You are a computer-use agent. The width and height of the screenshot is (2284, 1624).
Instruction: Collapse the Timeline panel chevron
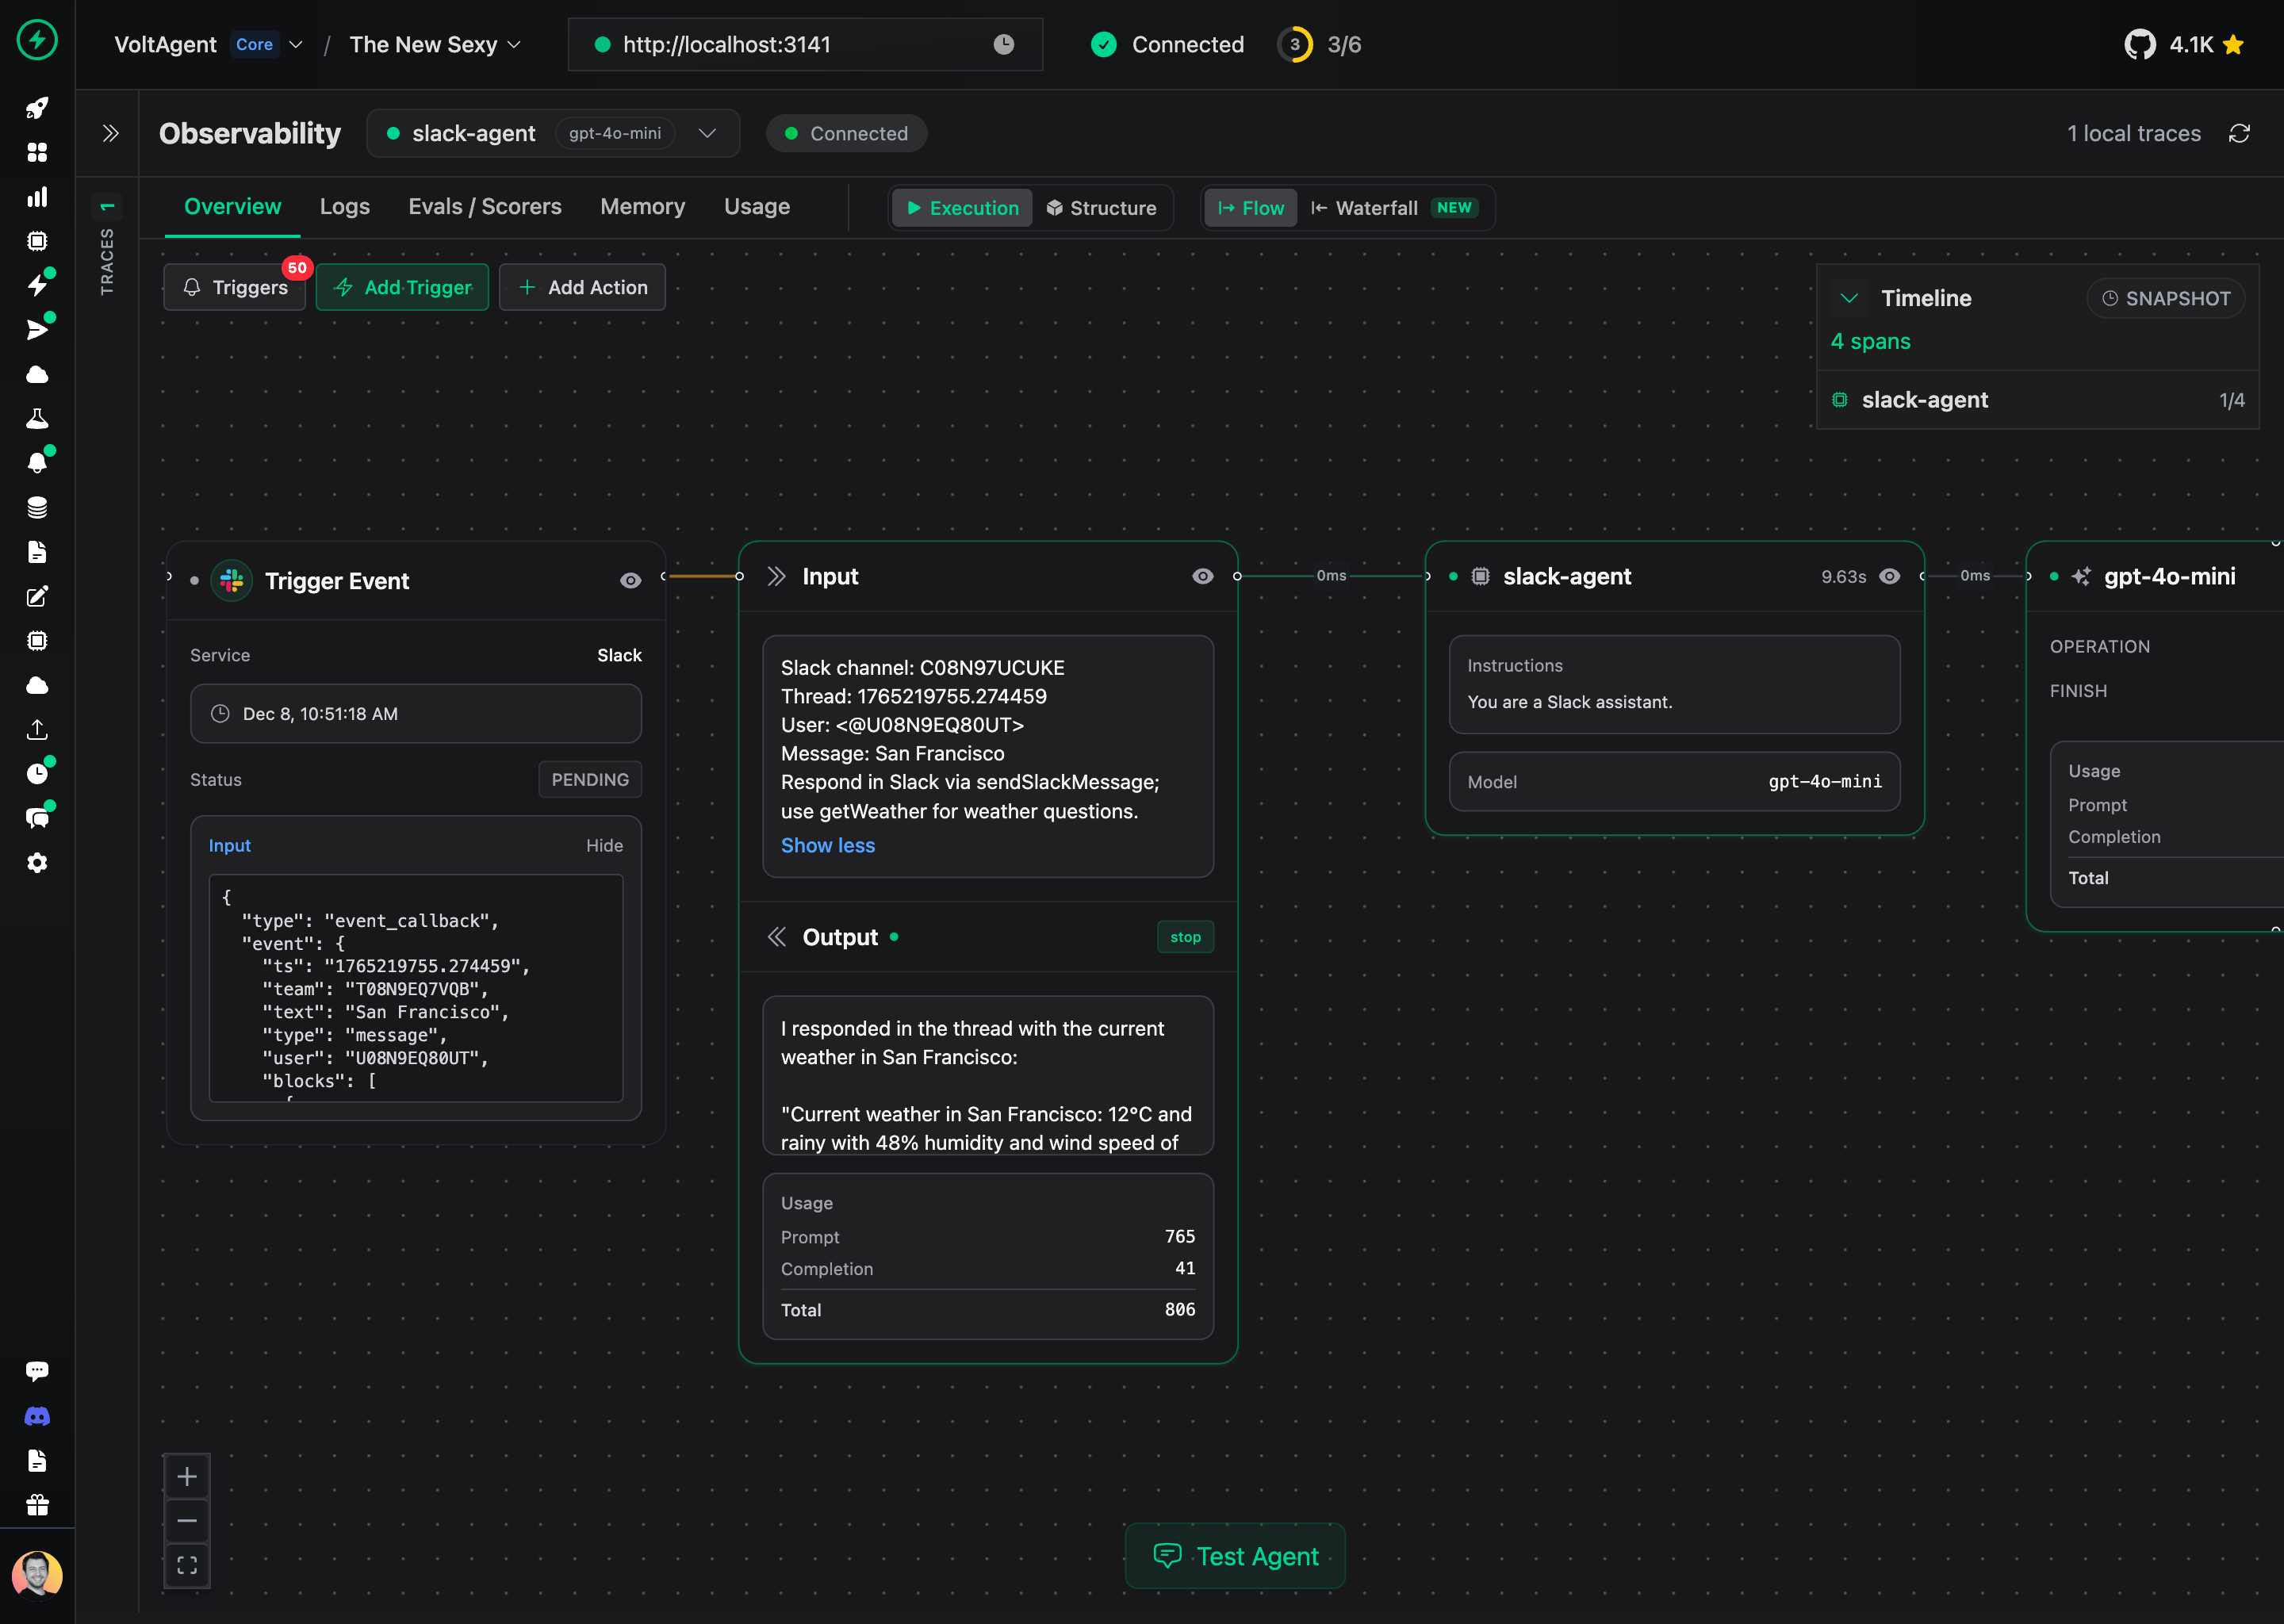click(x=1849, y=297)
